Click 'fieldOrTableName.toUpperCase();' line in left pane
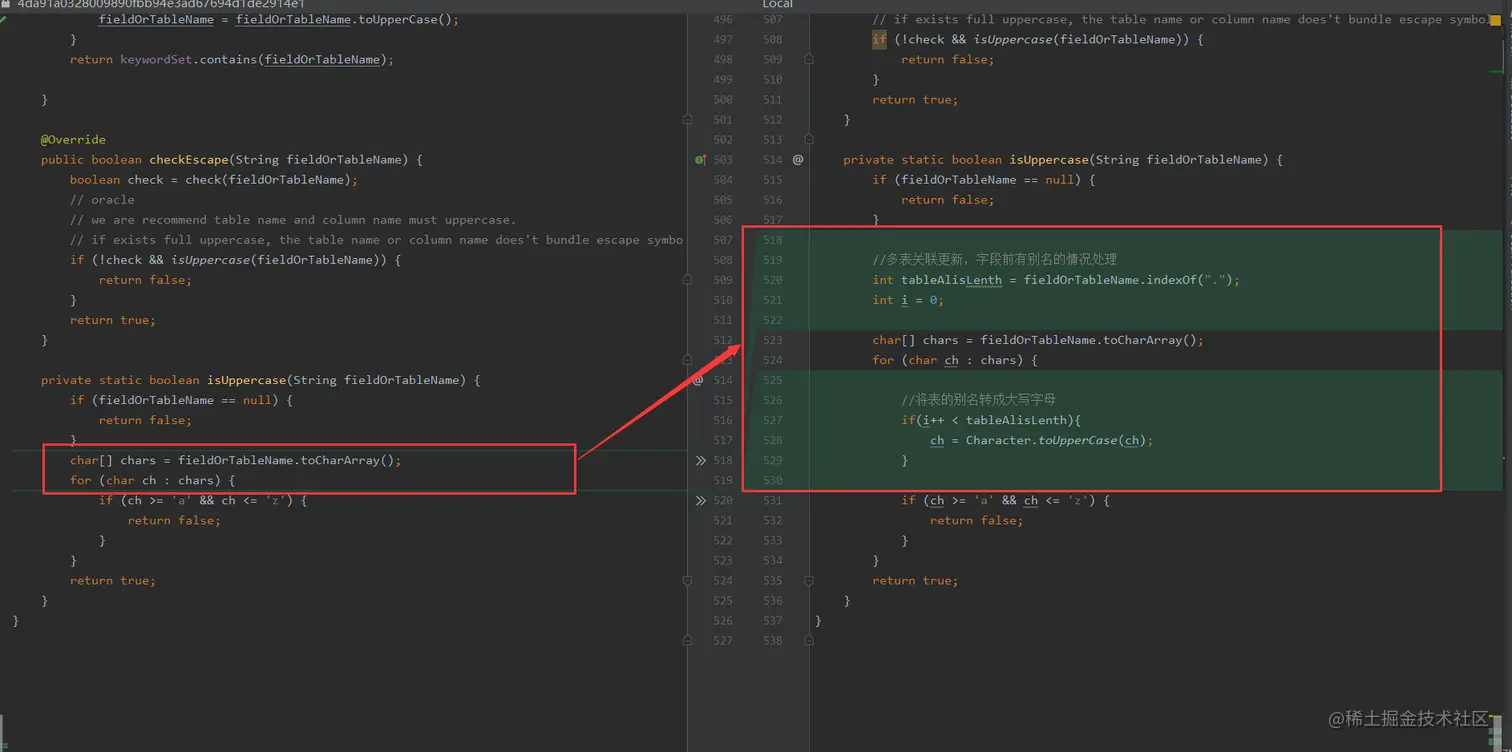The height and width of the screenshot is (752, 1512). click(278, 20)
